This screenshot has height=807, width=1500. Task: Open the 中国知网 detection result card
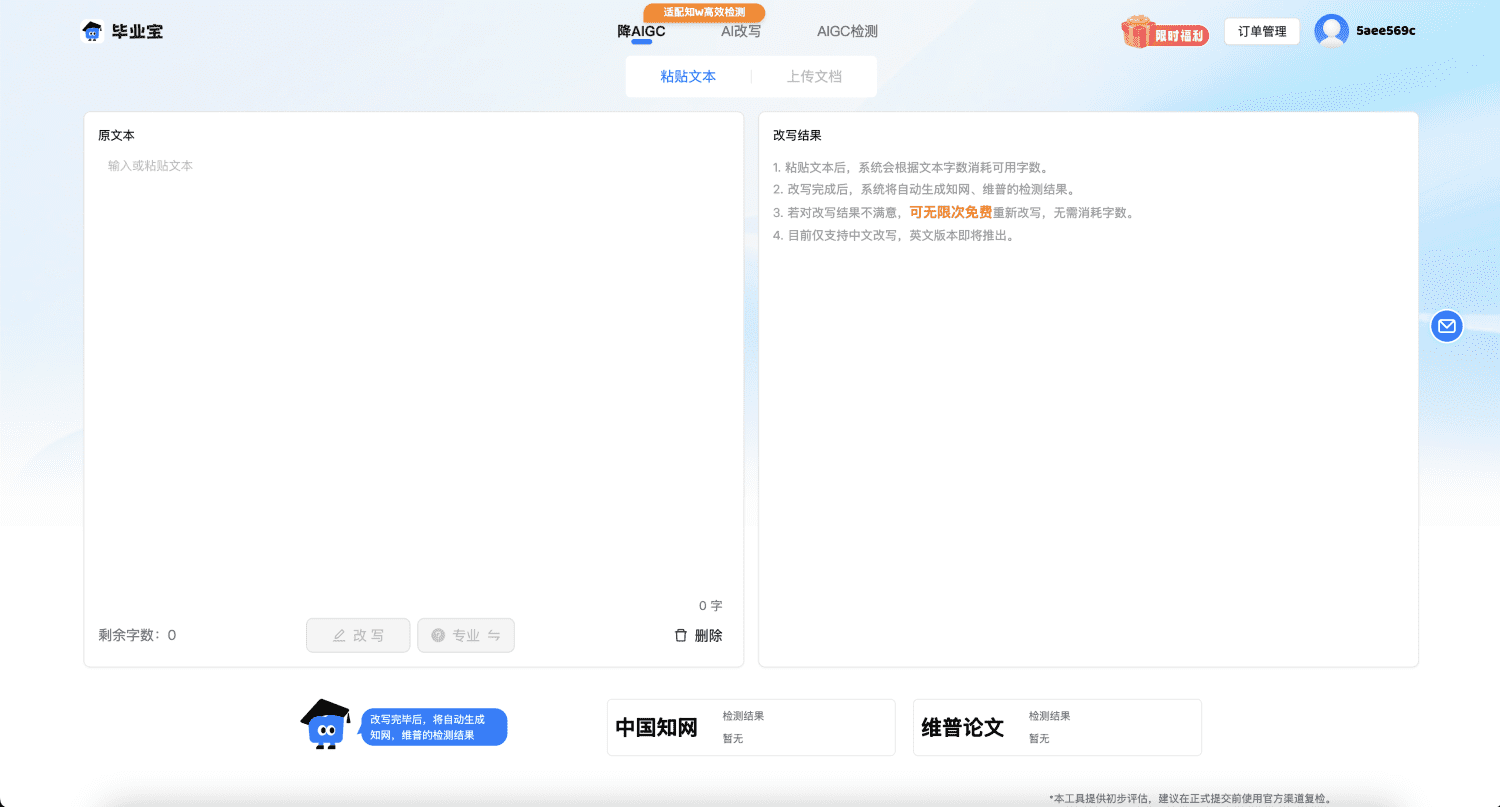[751, 727]
